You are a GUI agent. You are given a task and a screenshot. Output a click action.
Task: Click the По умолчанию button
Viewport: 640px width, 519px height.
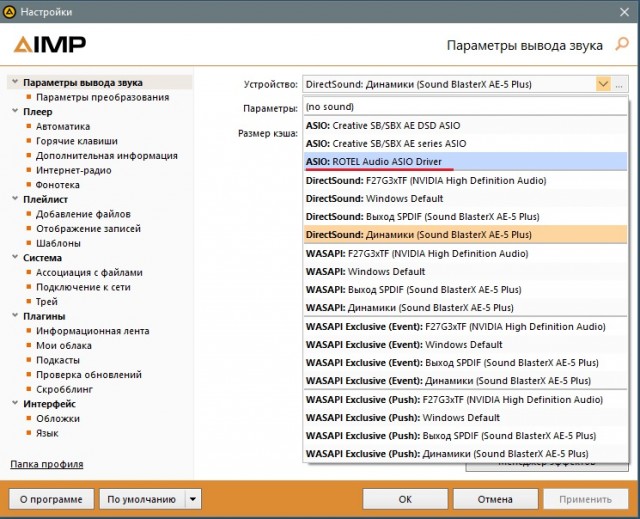coord(142,499)
